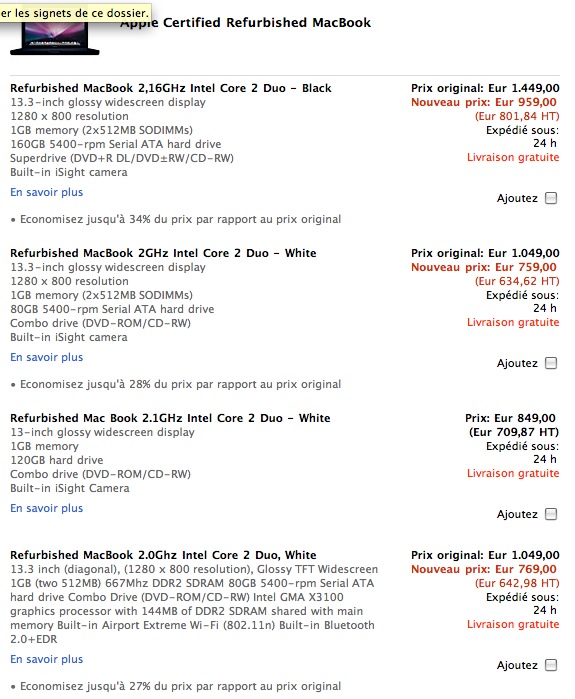
Task: Click the Nouveau prix Eur 759,00 text
Action: pos(484,267)
